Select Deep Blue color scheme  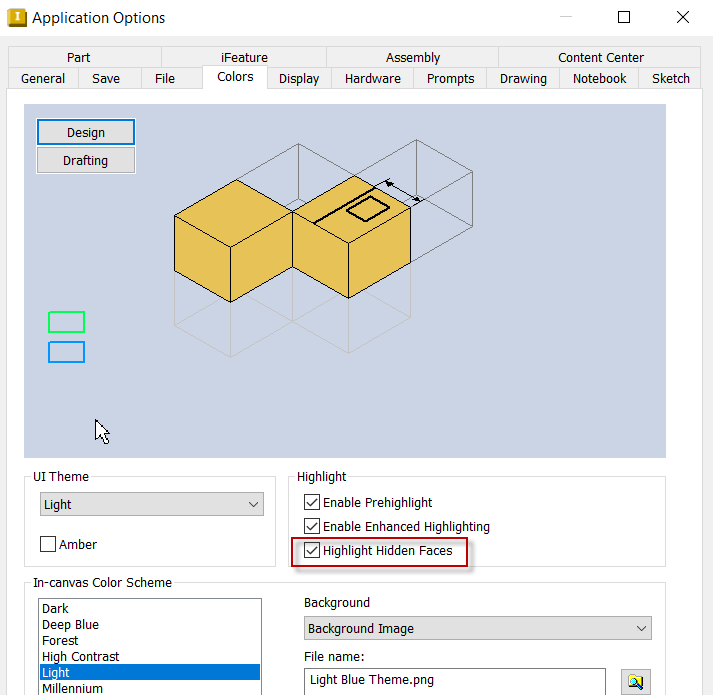click(x=150, y=624)
